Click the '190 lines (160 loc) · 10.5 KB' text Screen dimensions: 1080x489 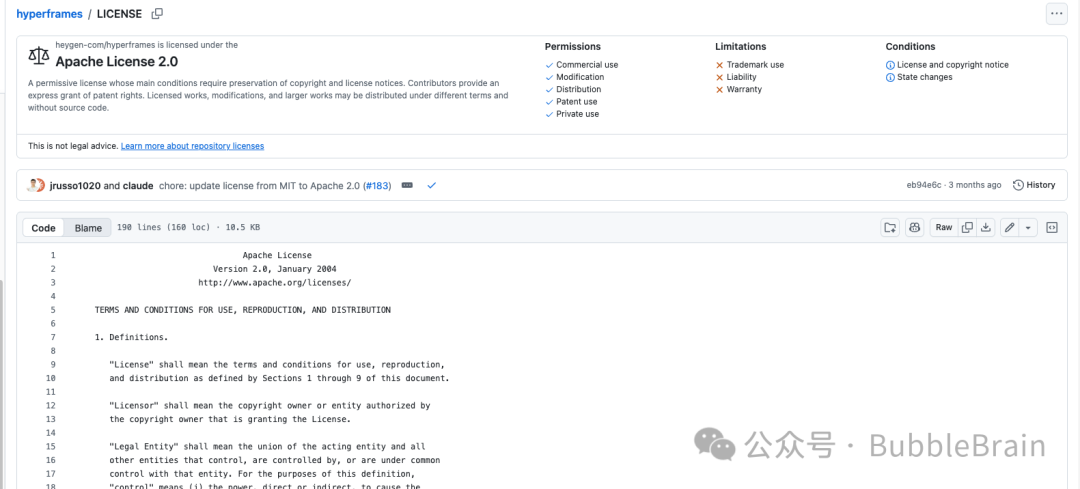click(x=189, y=227)
